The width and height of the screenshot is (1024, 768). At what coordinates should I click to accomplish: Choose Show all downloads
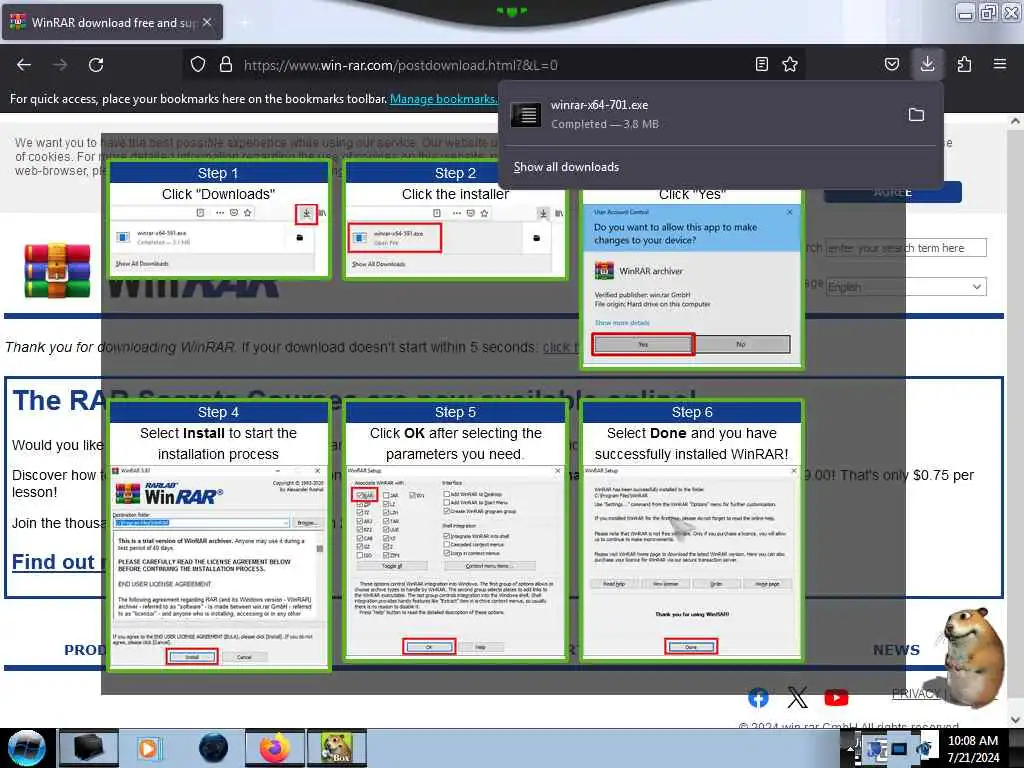(x=566, y=167)
